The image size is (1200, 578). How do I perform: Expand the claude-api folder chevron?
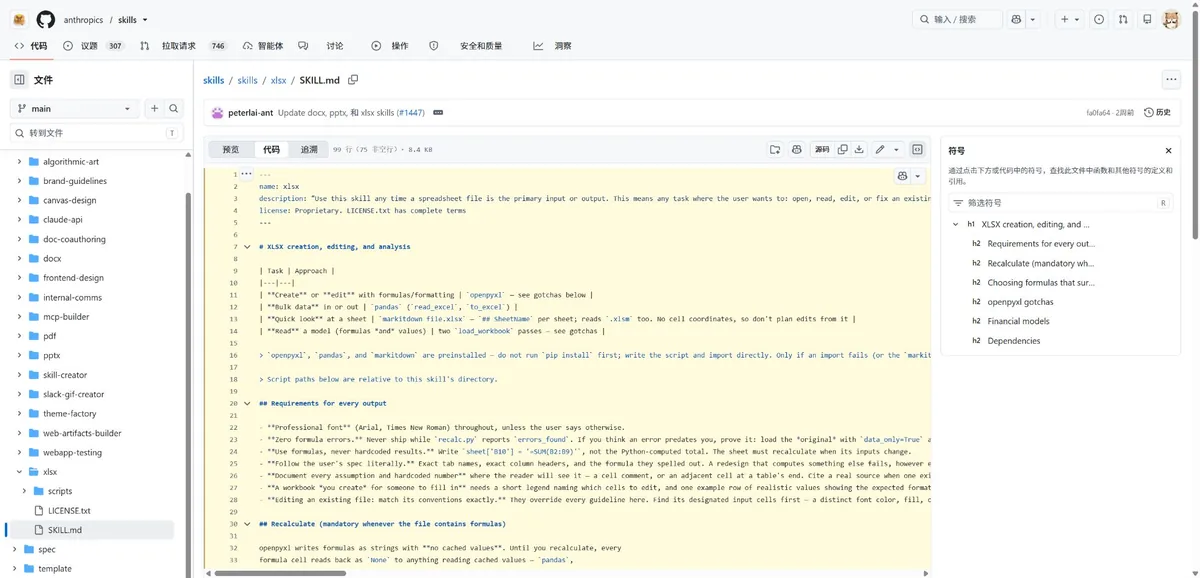[19, 220]
